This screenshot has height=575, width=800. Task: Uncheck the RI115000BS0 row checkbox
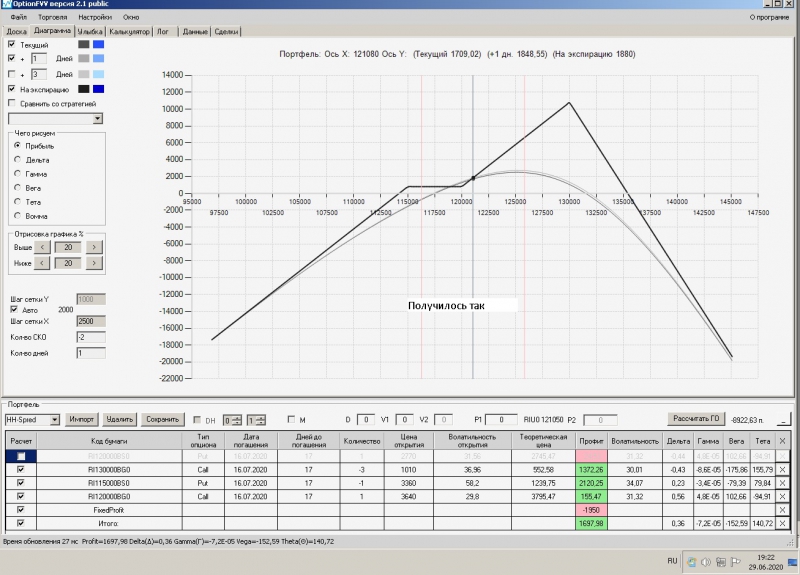click(x=21, y=483)
